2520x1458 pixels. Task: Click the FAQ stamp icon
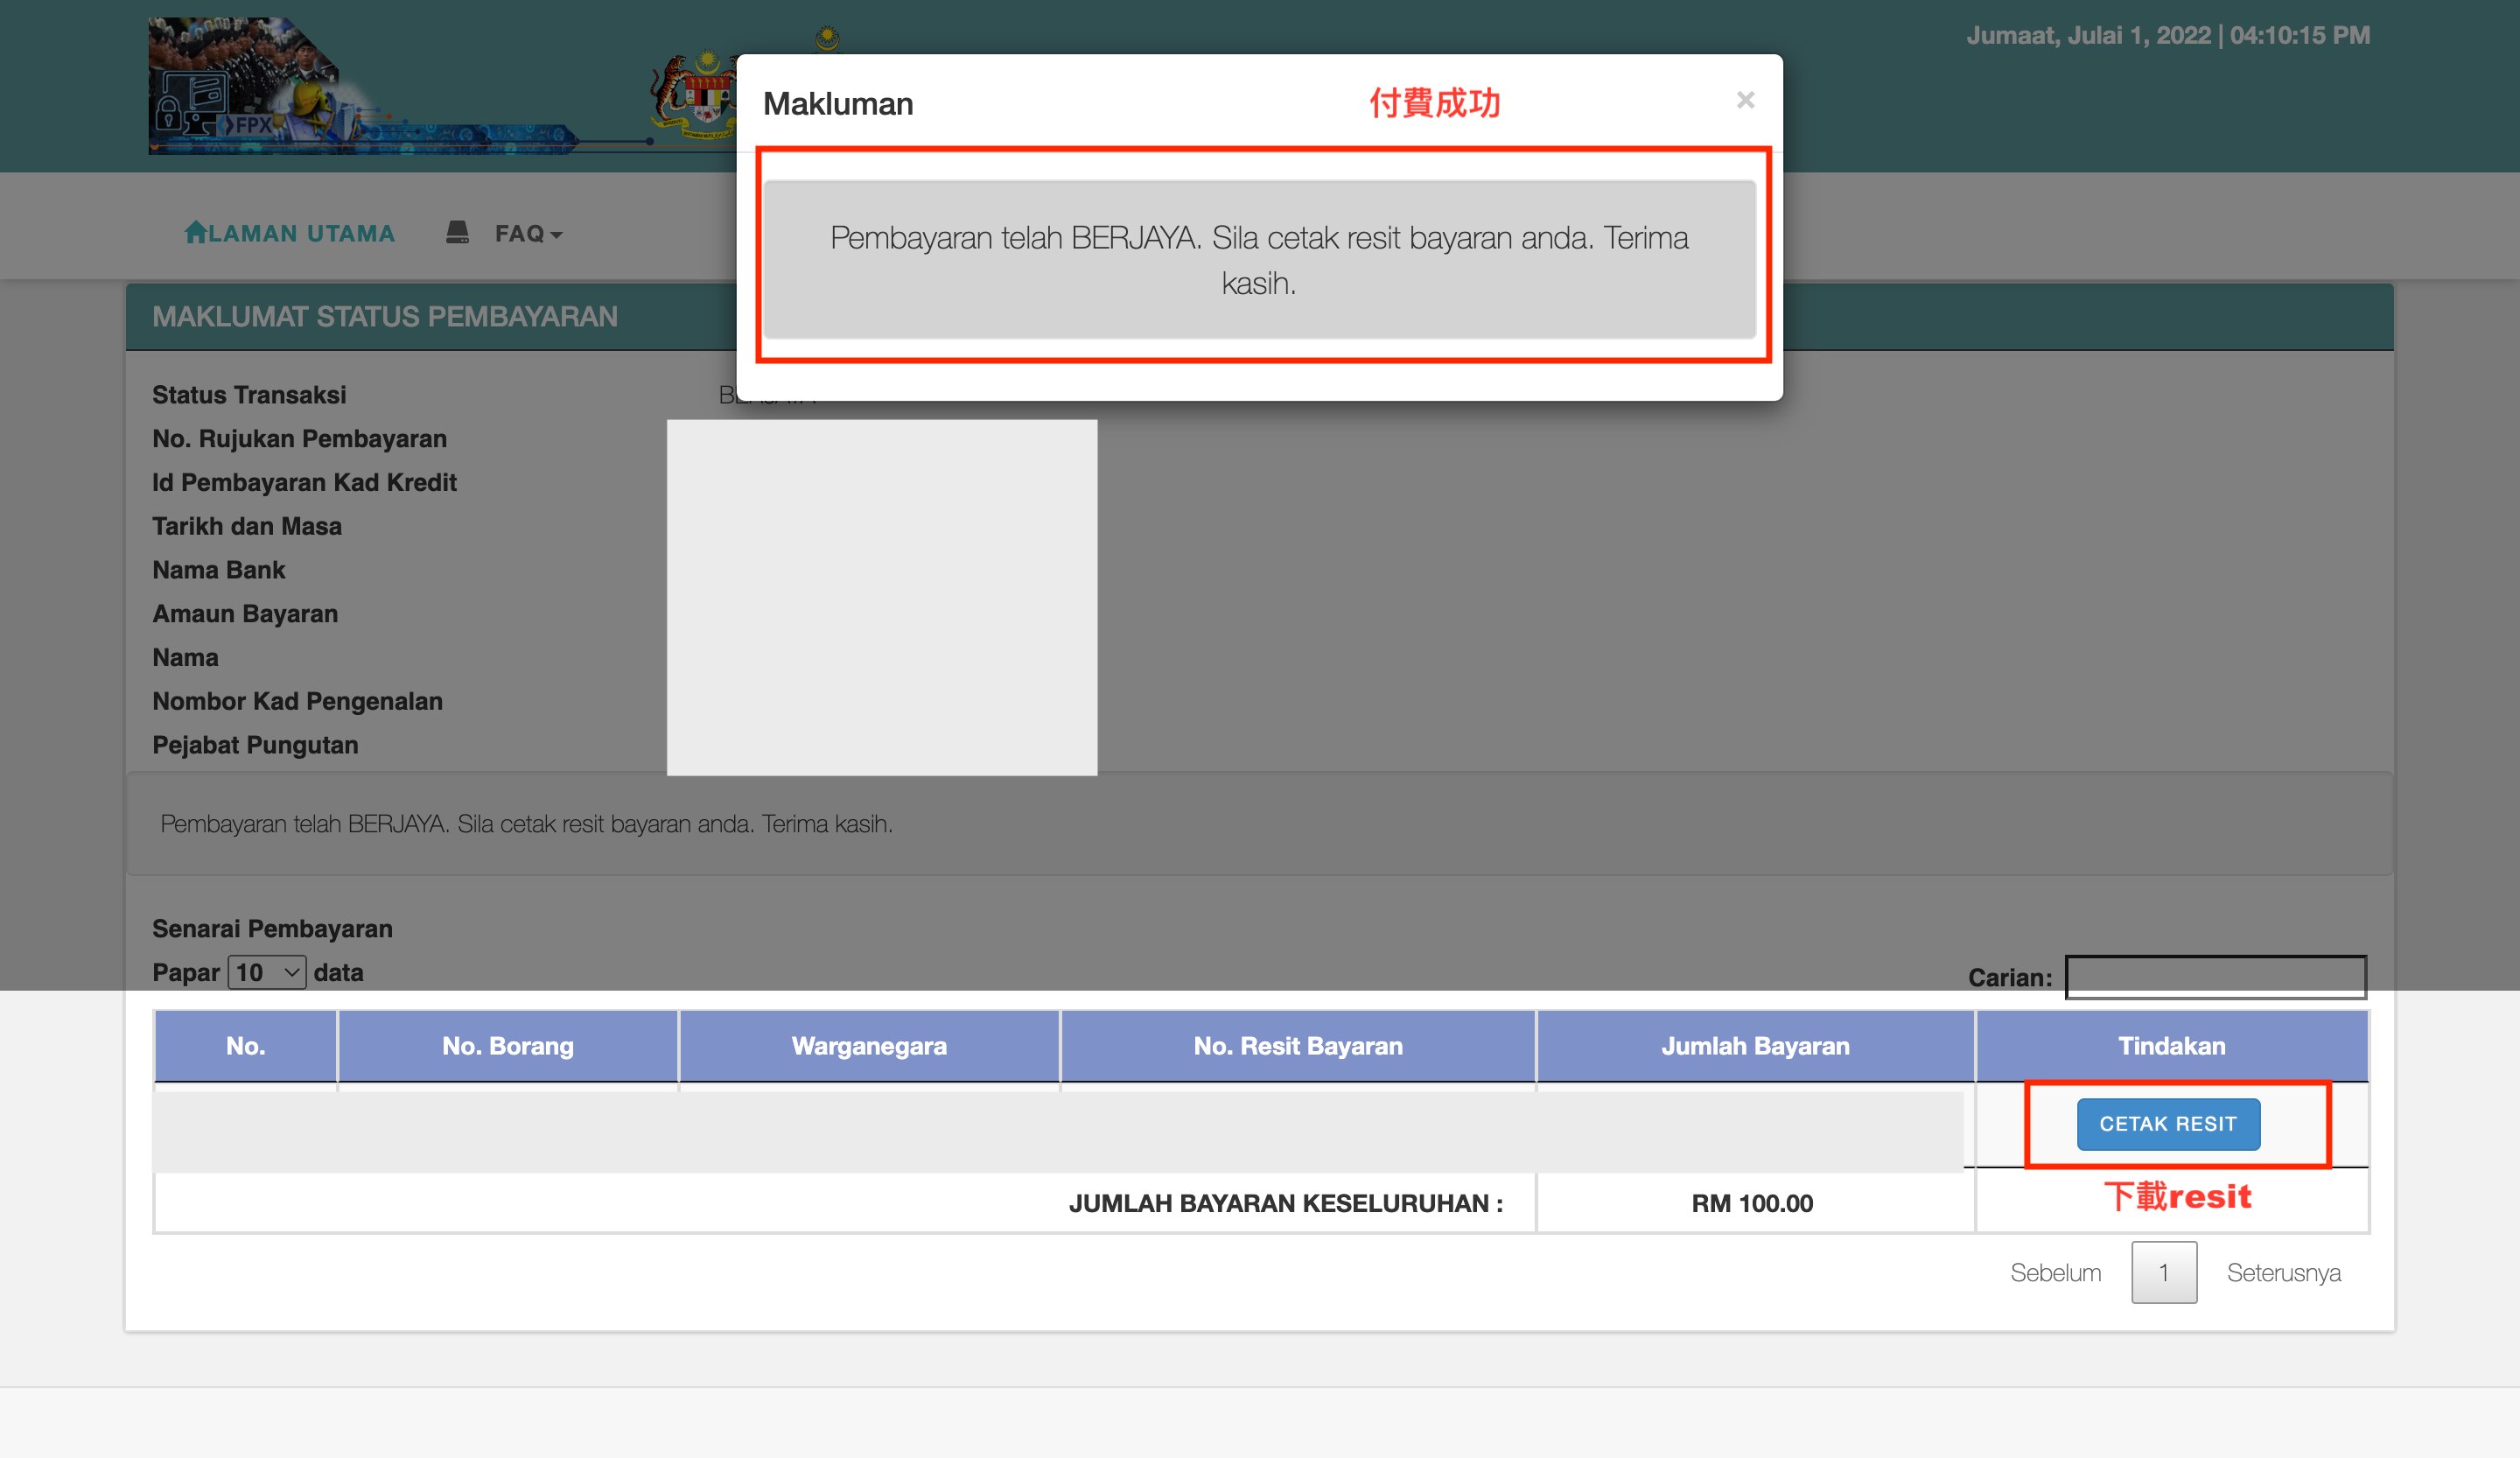pyautogui.click(x=457, y=232)
